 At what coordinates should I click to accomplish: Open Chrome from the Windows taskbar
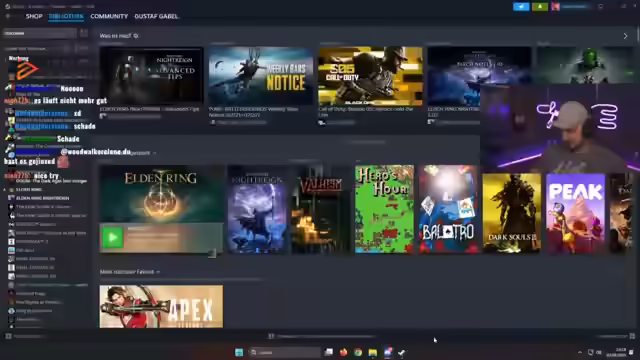pyautogui.click(x=358, y=352)
